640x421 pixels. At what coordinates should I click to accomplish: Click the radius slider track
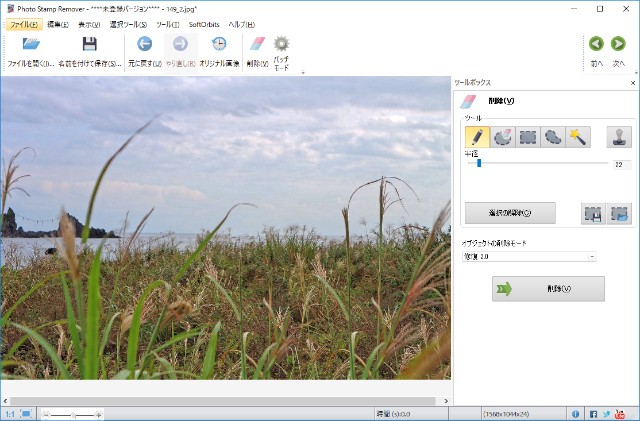point(540,163)
